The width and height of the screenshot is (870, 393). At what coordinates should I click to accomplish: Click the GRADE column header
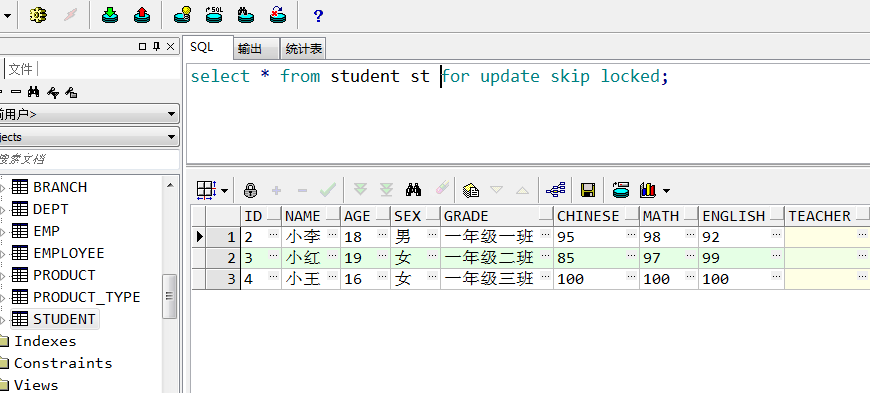[x=497, y=215]
